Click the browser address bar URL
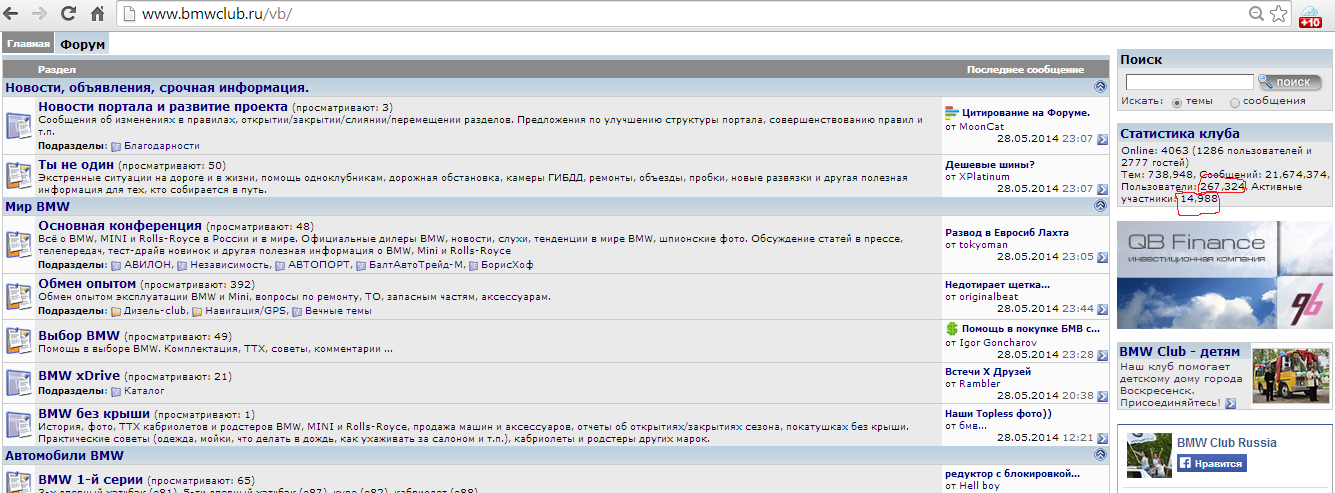This screenshot has width=1335, height=493. coord(218,15)
